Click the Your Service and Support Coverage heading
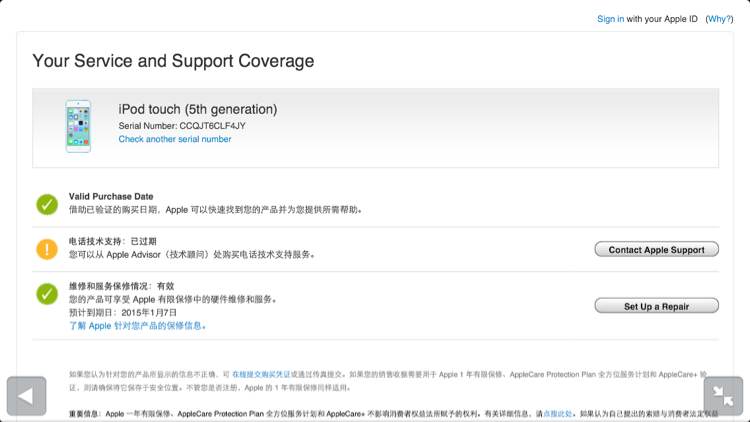Viewport: 750px width, 422px height. tap(173, 61)
